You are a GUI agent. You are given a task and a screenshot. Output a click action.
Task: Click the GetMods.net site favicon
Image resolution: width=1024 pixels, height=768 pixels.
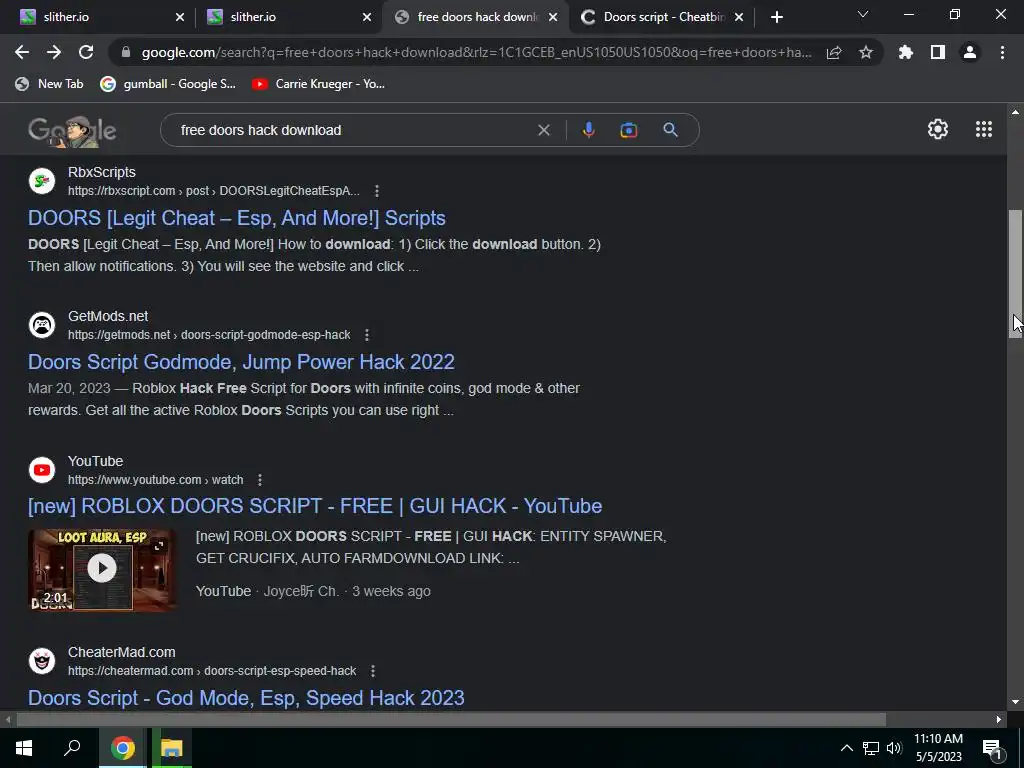click(x=42, y=325)
